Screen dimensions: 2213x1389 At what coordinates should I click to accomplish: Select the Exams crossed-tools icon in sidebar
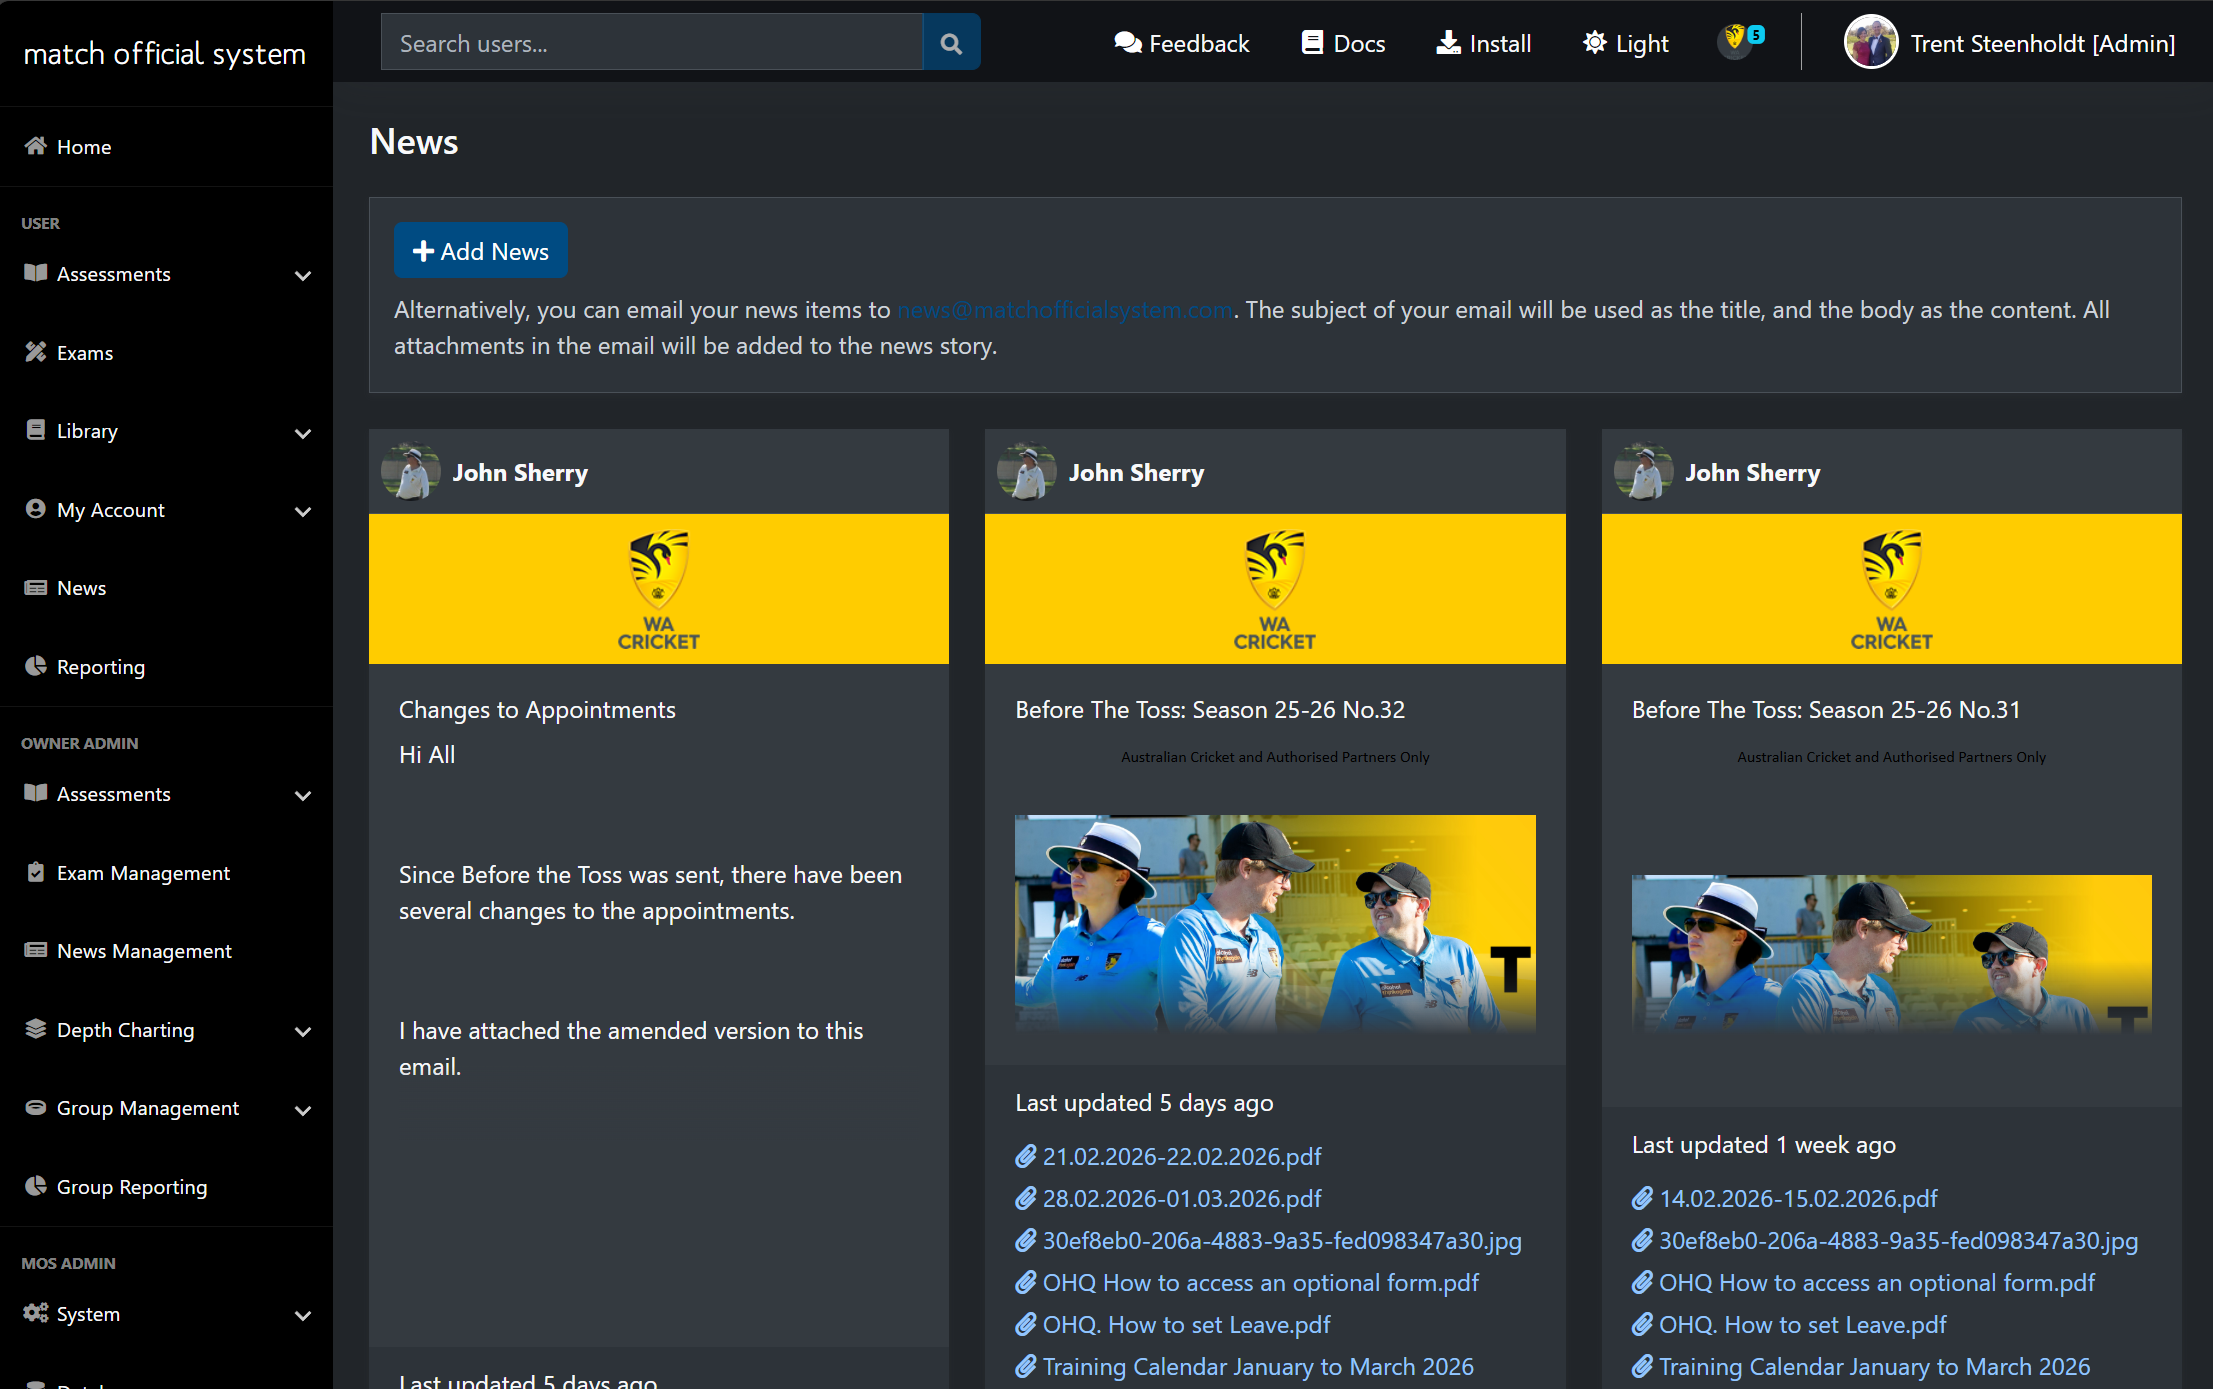click(36, 352)
